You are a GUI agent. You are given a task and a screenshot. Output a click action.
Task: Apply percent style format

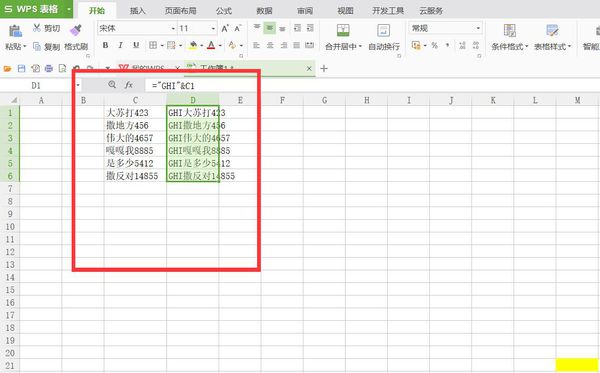(434, 46)
